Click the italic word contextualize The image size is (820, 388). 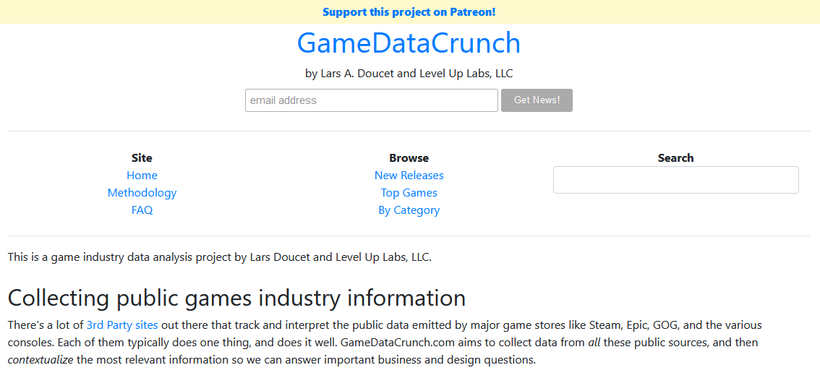(x=40, y=360)
